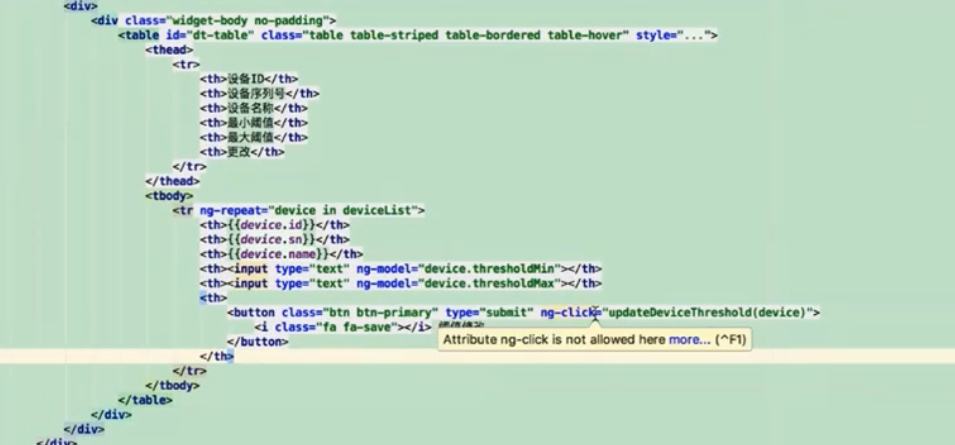Click the opening <thead> tag
The image size is (955, 445).
(x=169, y=50)
